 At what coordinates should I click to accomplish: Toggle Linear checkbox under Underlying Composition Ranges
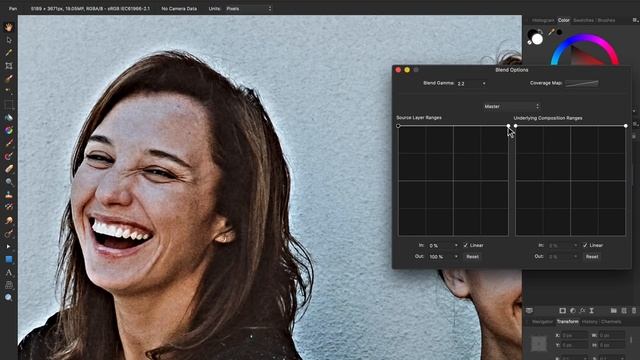pyautogui.click(x=585, y=245)
